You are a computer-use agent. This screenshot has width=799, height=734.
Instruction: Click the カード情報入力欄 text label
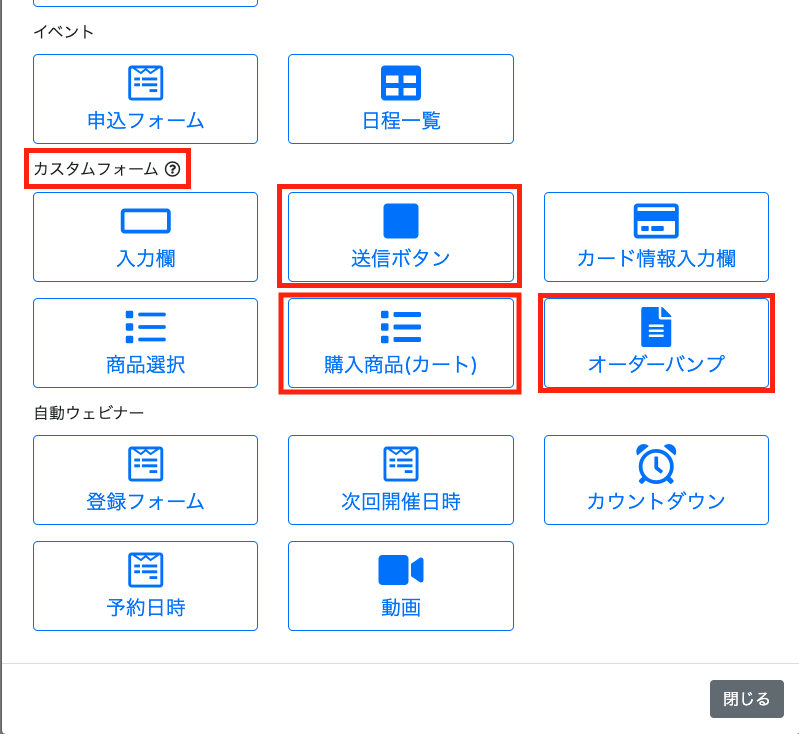[x=656, y=259]
